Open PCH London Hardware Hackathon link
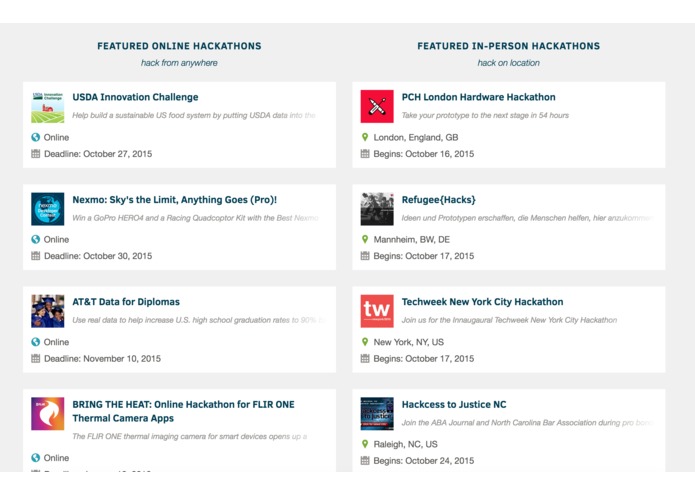The width and height of the screenshot is (695, 494). coord(478,97)
